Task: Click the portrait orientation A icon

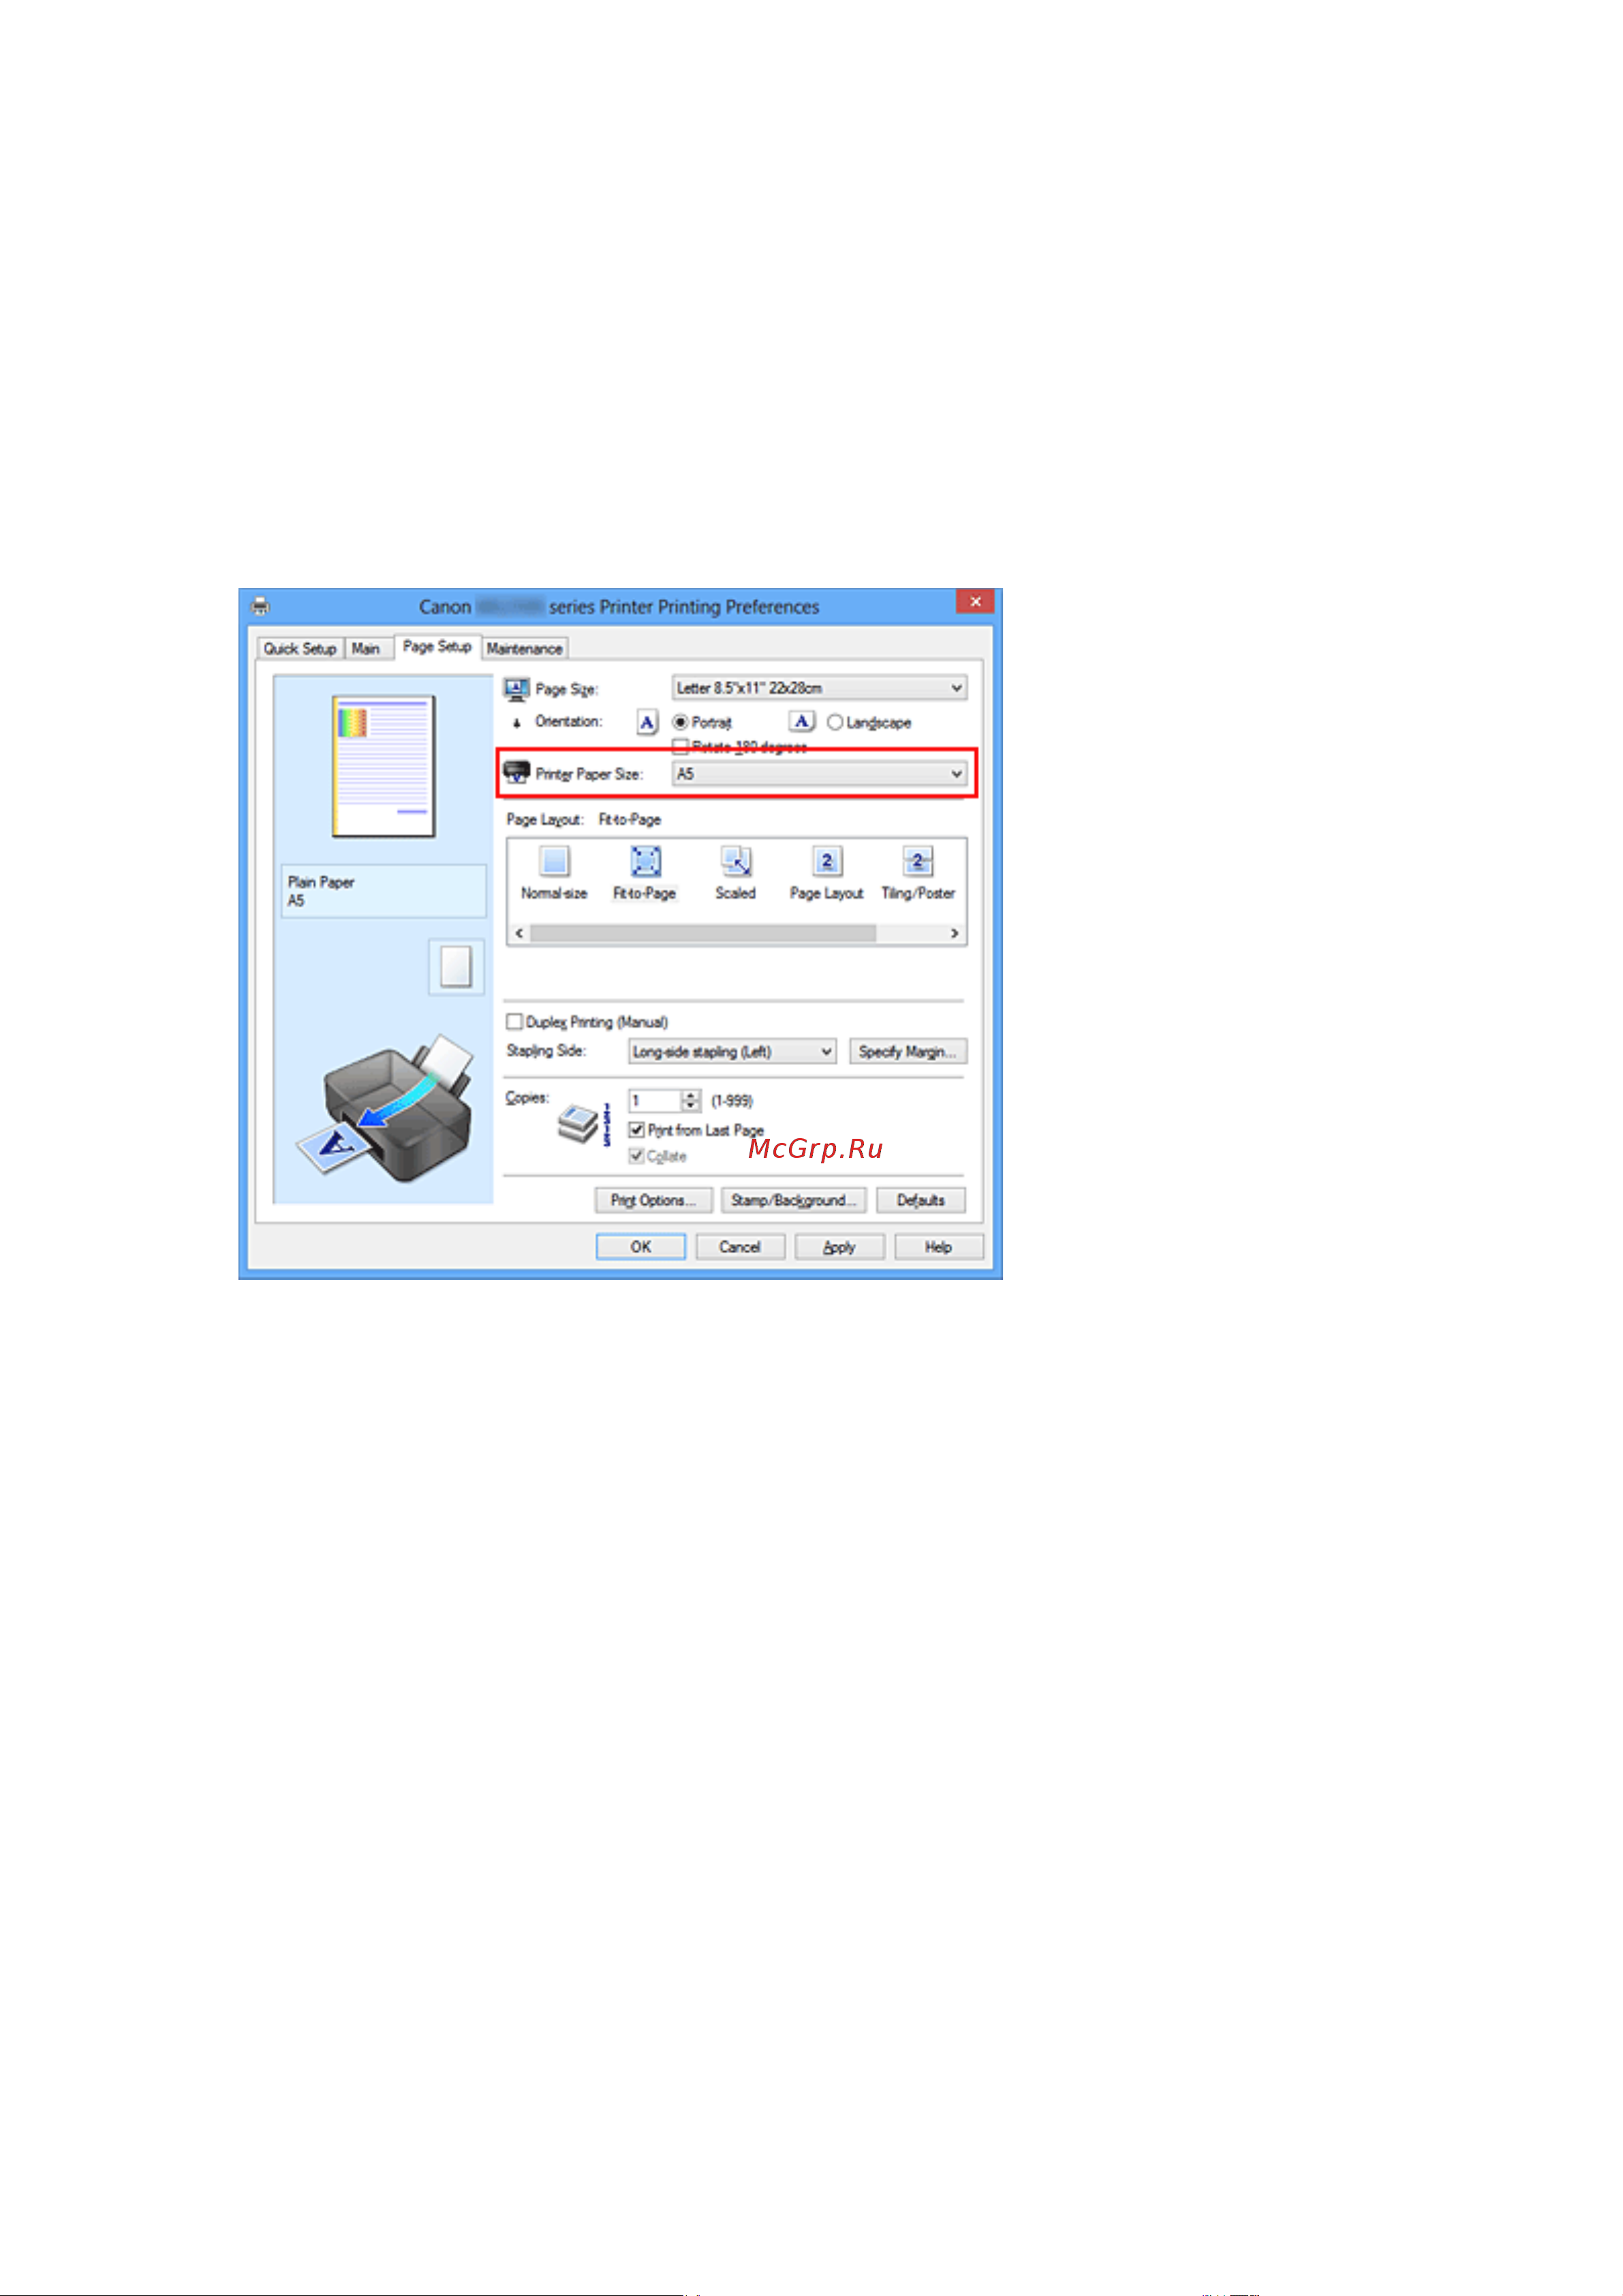Action: click(x=647, y=721)
